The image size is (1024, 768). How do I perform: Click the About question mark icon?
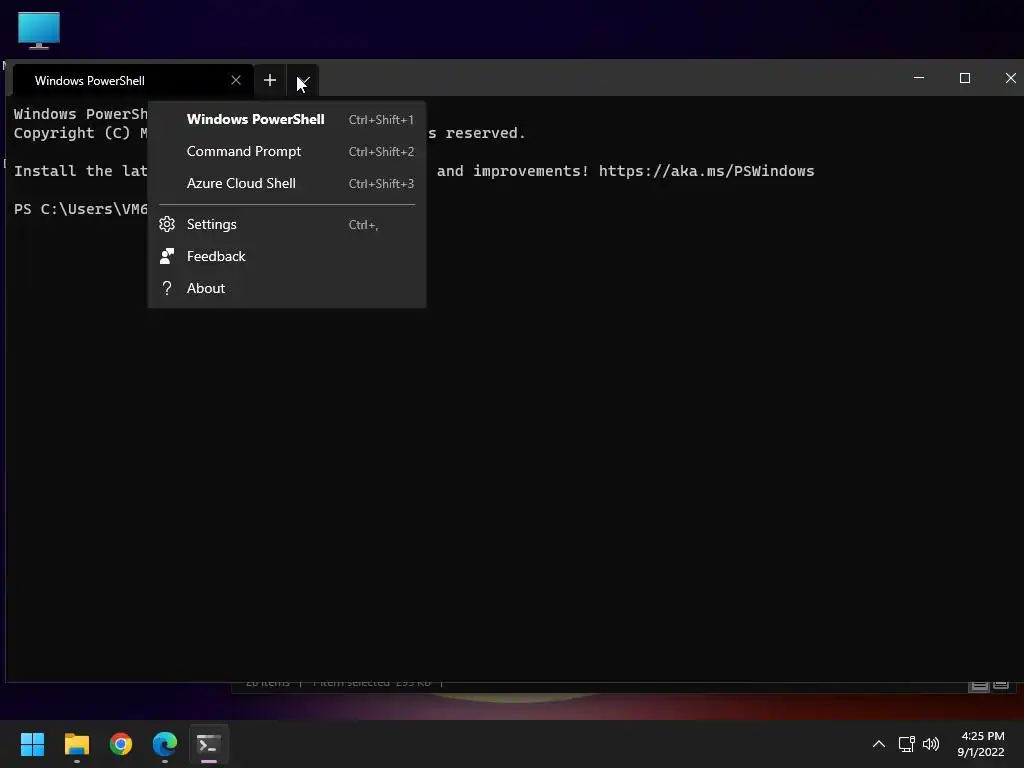(167, 288)
